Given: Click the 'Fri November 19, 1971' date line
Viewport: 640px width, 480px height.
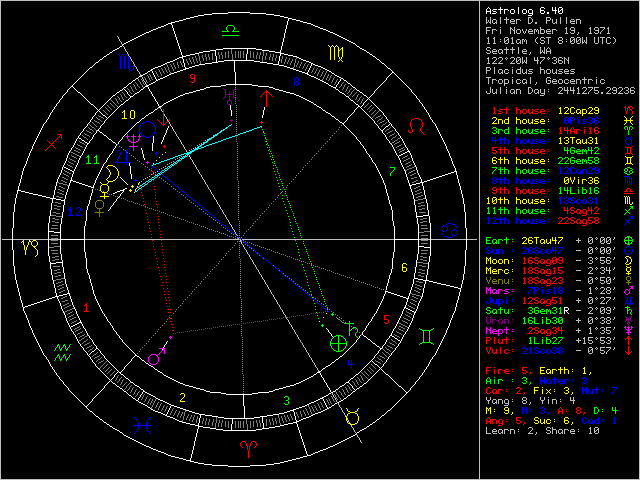Looking at the screenshot, I should point(548,31).
